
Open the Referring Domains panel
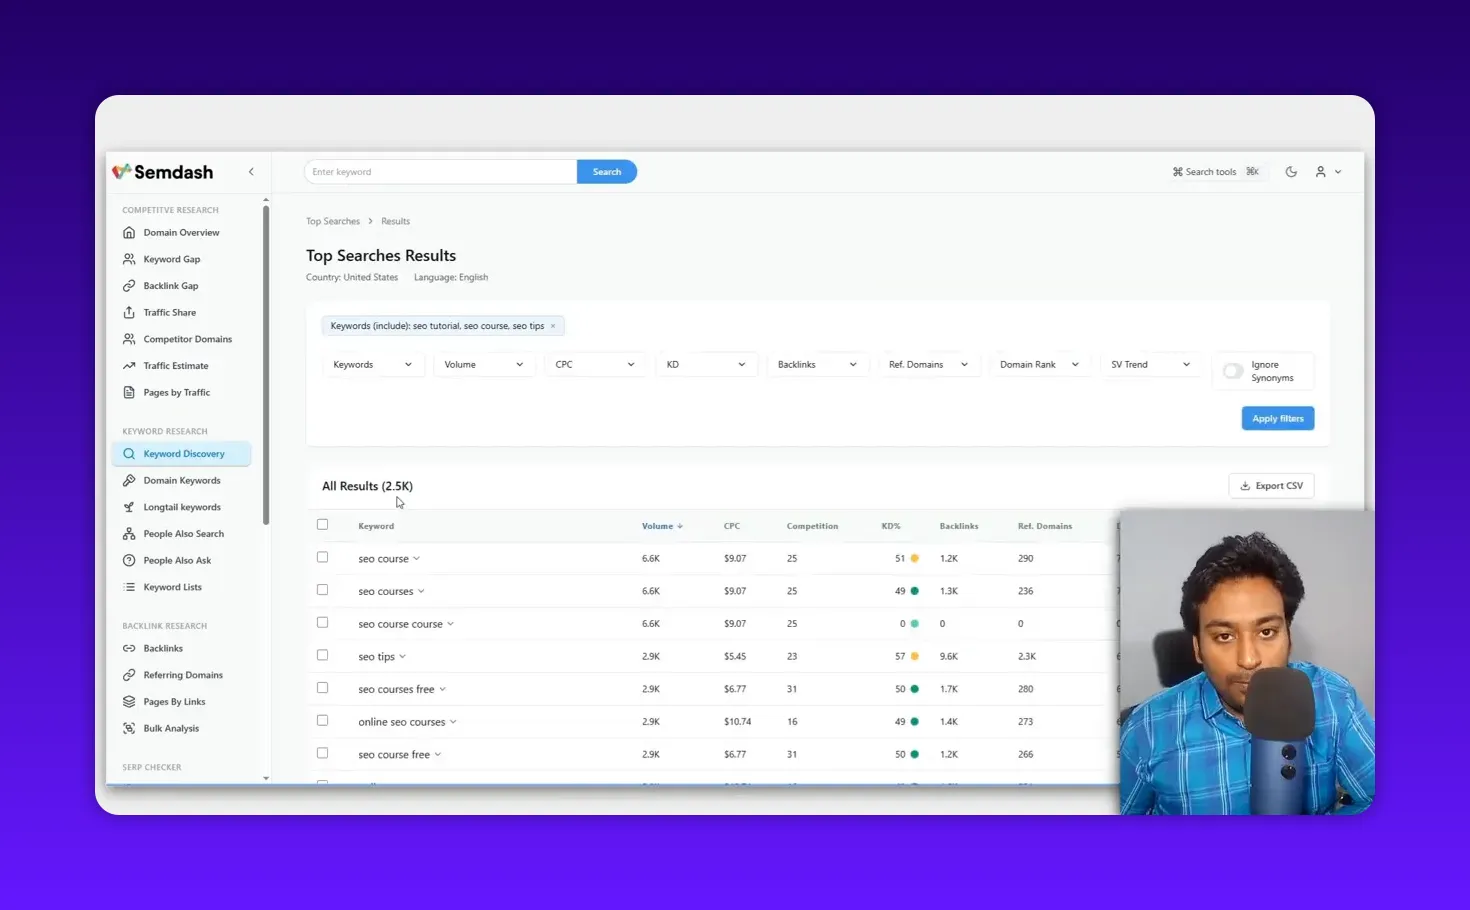[183, 674]
